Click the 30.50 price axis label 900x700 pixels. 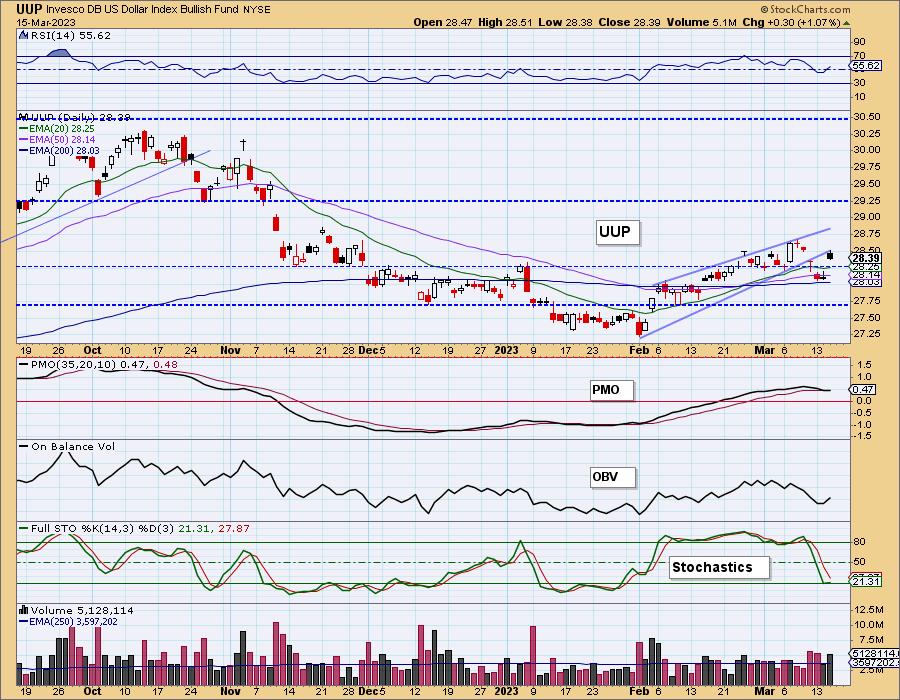click(x=868, y=117)
